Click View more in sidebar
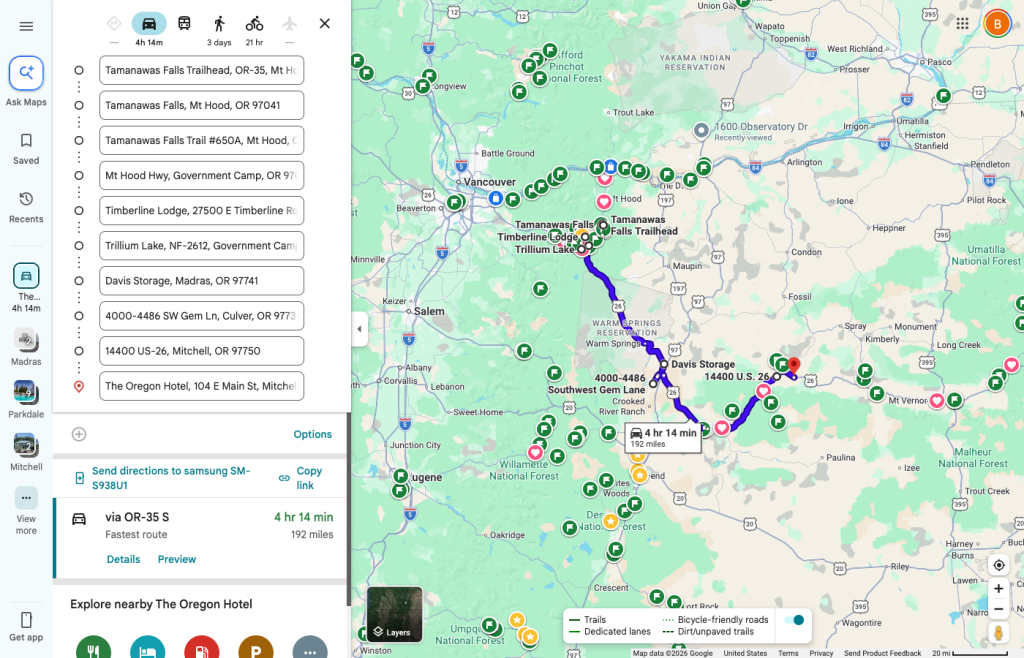Image resolution: width=1024 pixels, height=658 pixels. [26, 510]
